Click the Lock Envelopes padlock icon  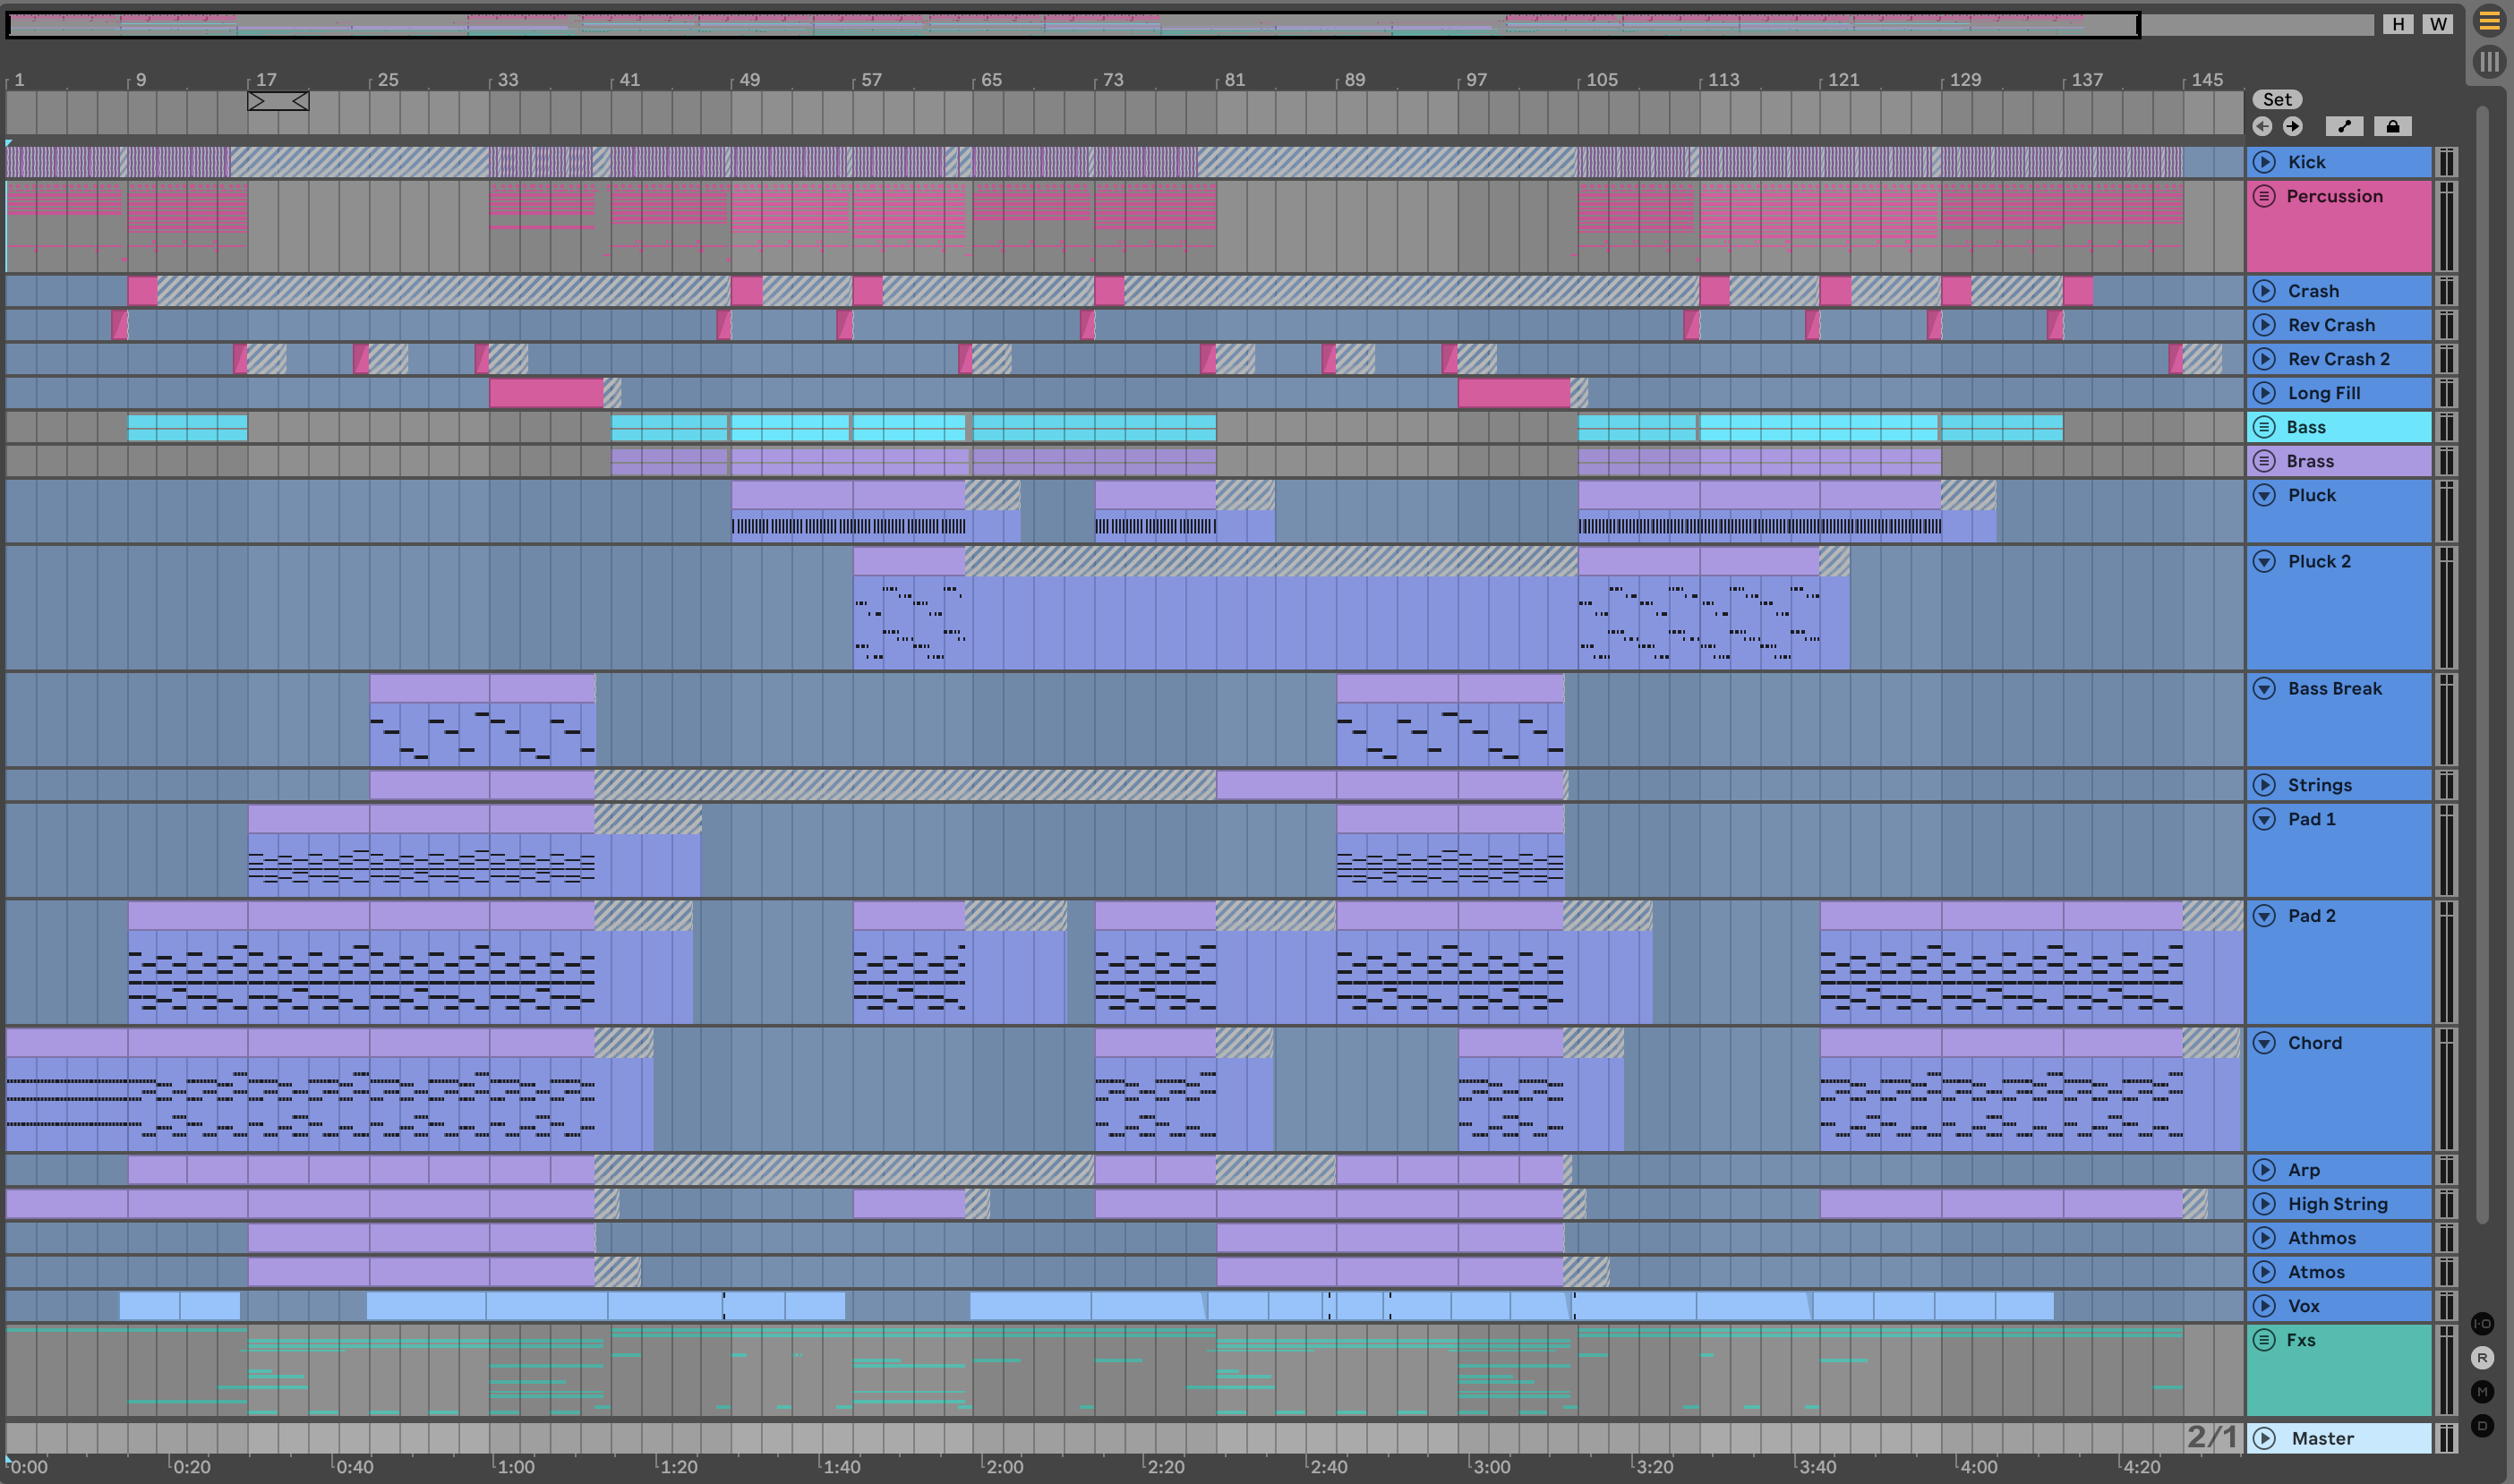point(2392,126)
